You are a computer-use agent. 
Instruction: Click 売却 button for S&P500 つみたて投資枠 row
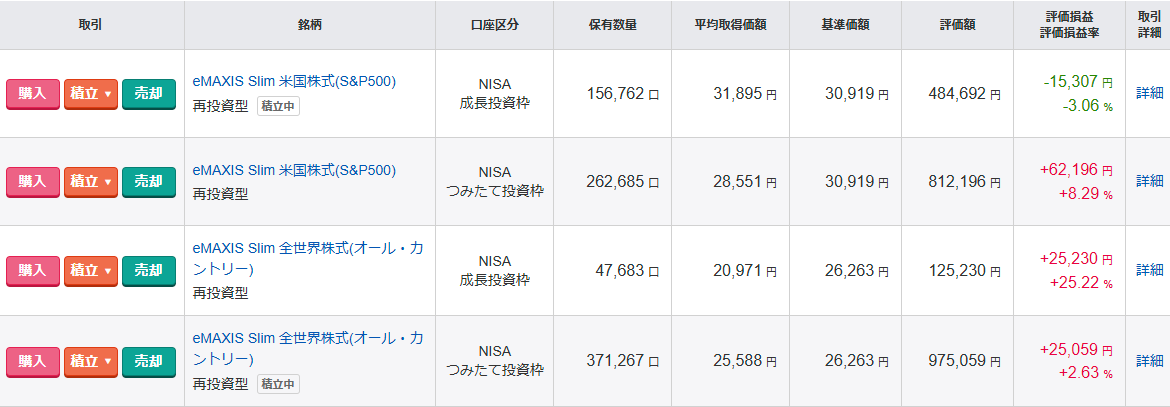(x=148, y=181)
